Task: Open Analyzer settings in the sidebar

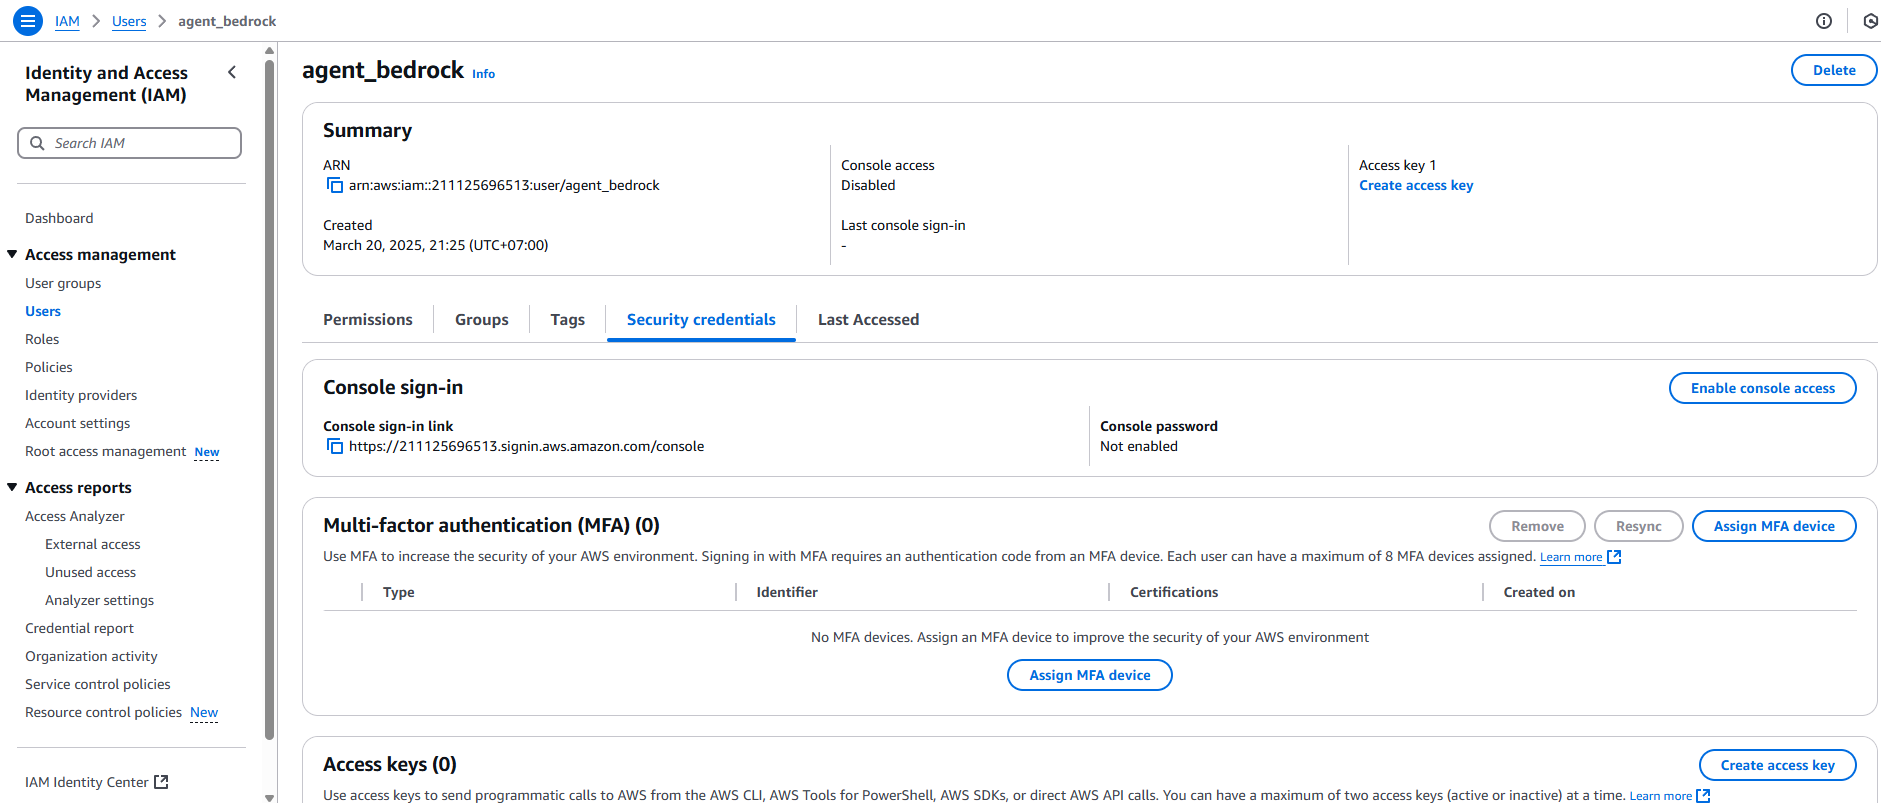Action: 99,600
